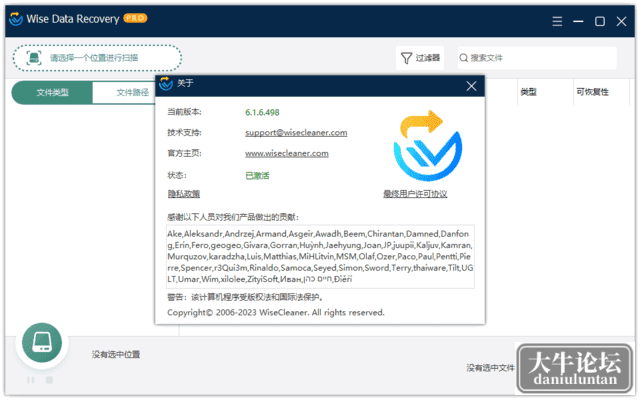Click the 官方主页 label
Screen dimensions: 640x400
click(184, 153)
